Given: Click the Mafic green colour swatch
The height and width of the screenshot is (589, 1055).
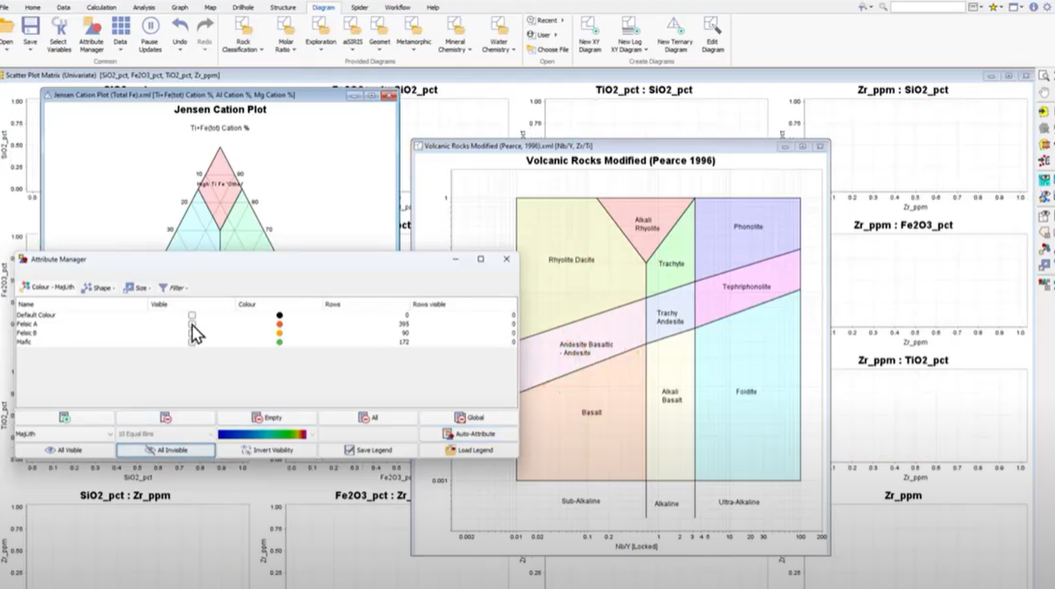Looking at the screenshot, I should (279, 342).
